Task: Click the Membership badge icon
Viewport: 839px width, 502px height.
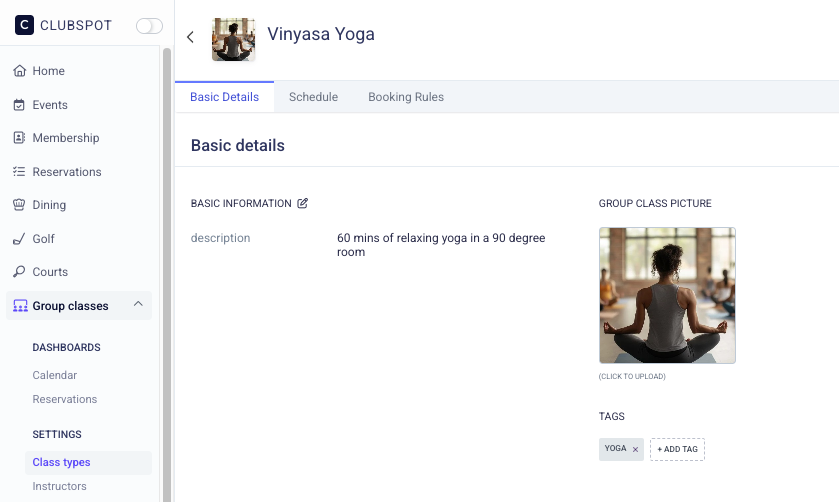Action: (x=19, y=138)
